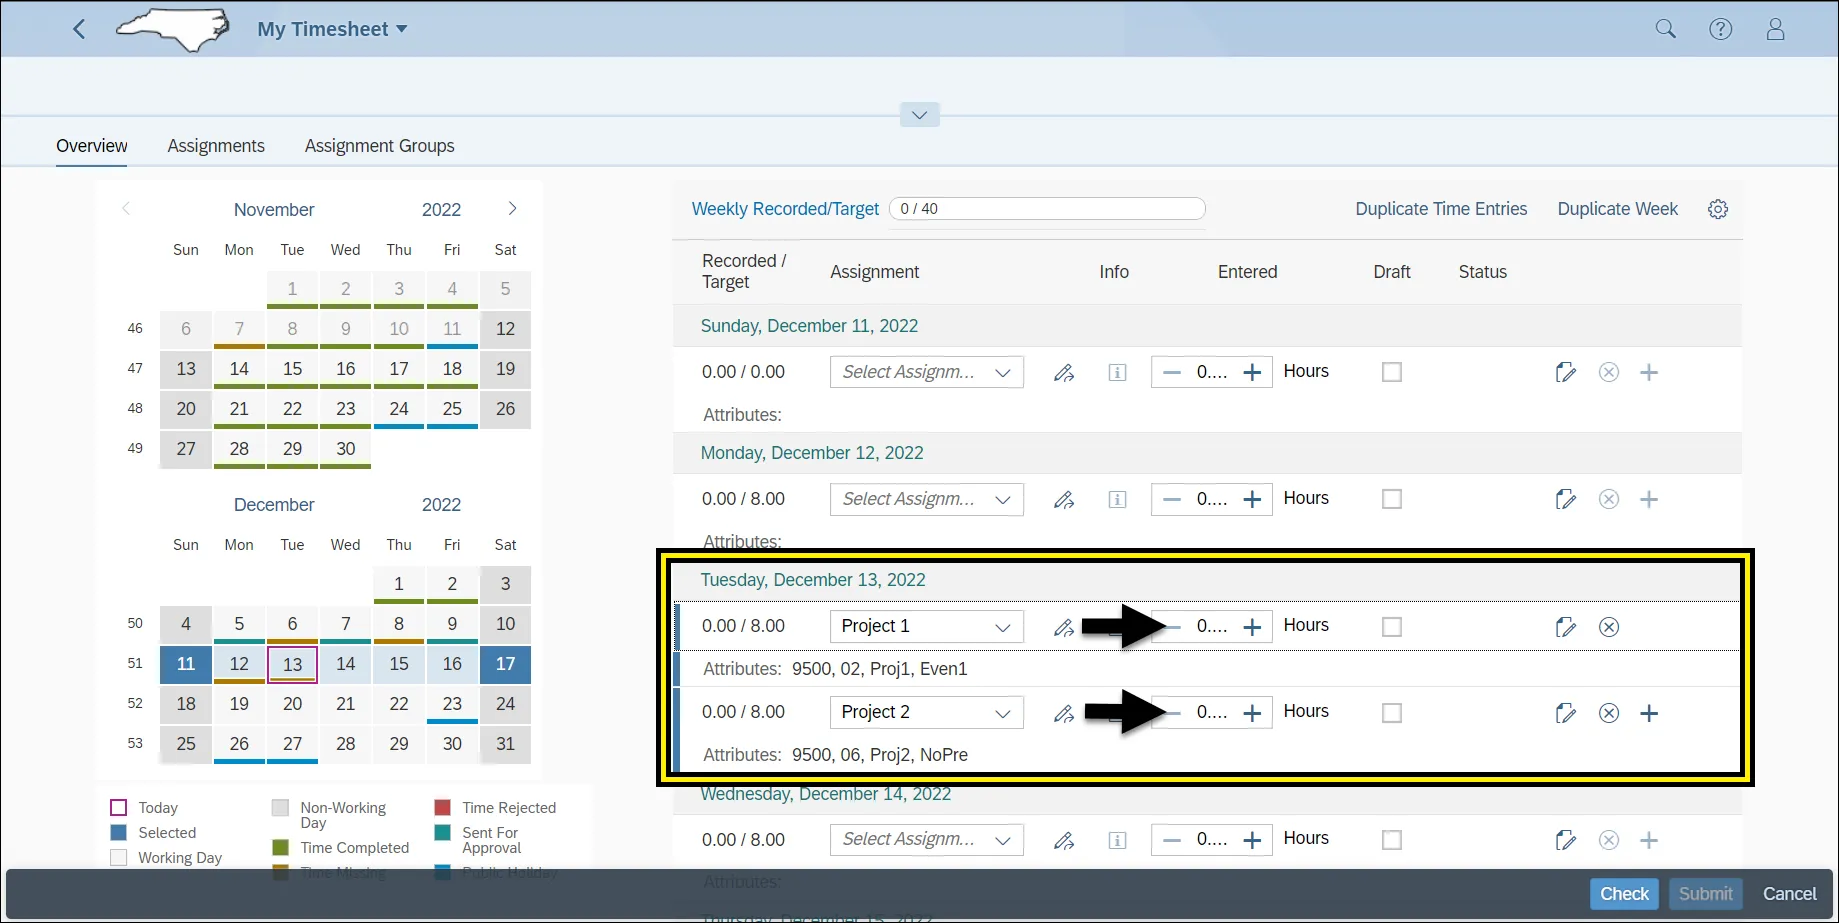Select December 14 in the calendar

[x=345, y=664]
